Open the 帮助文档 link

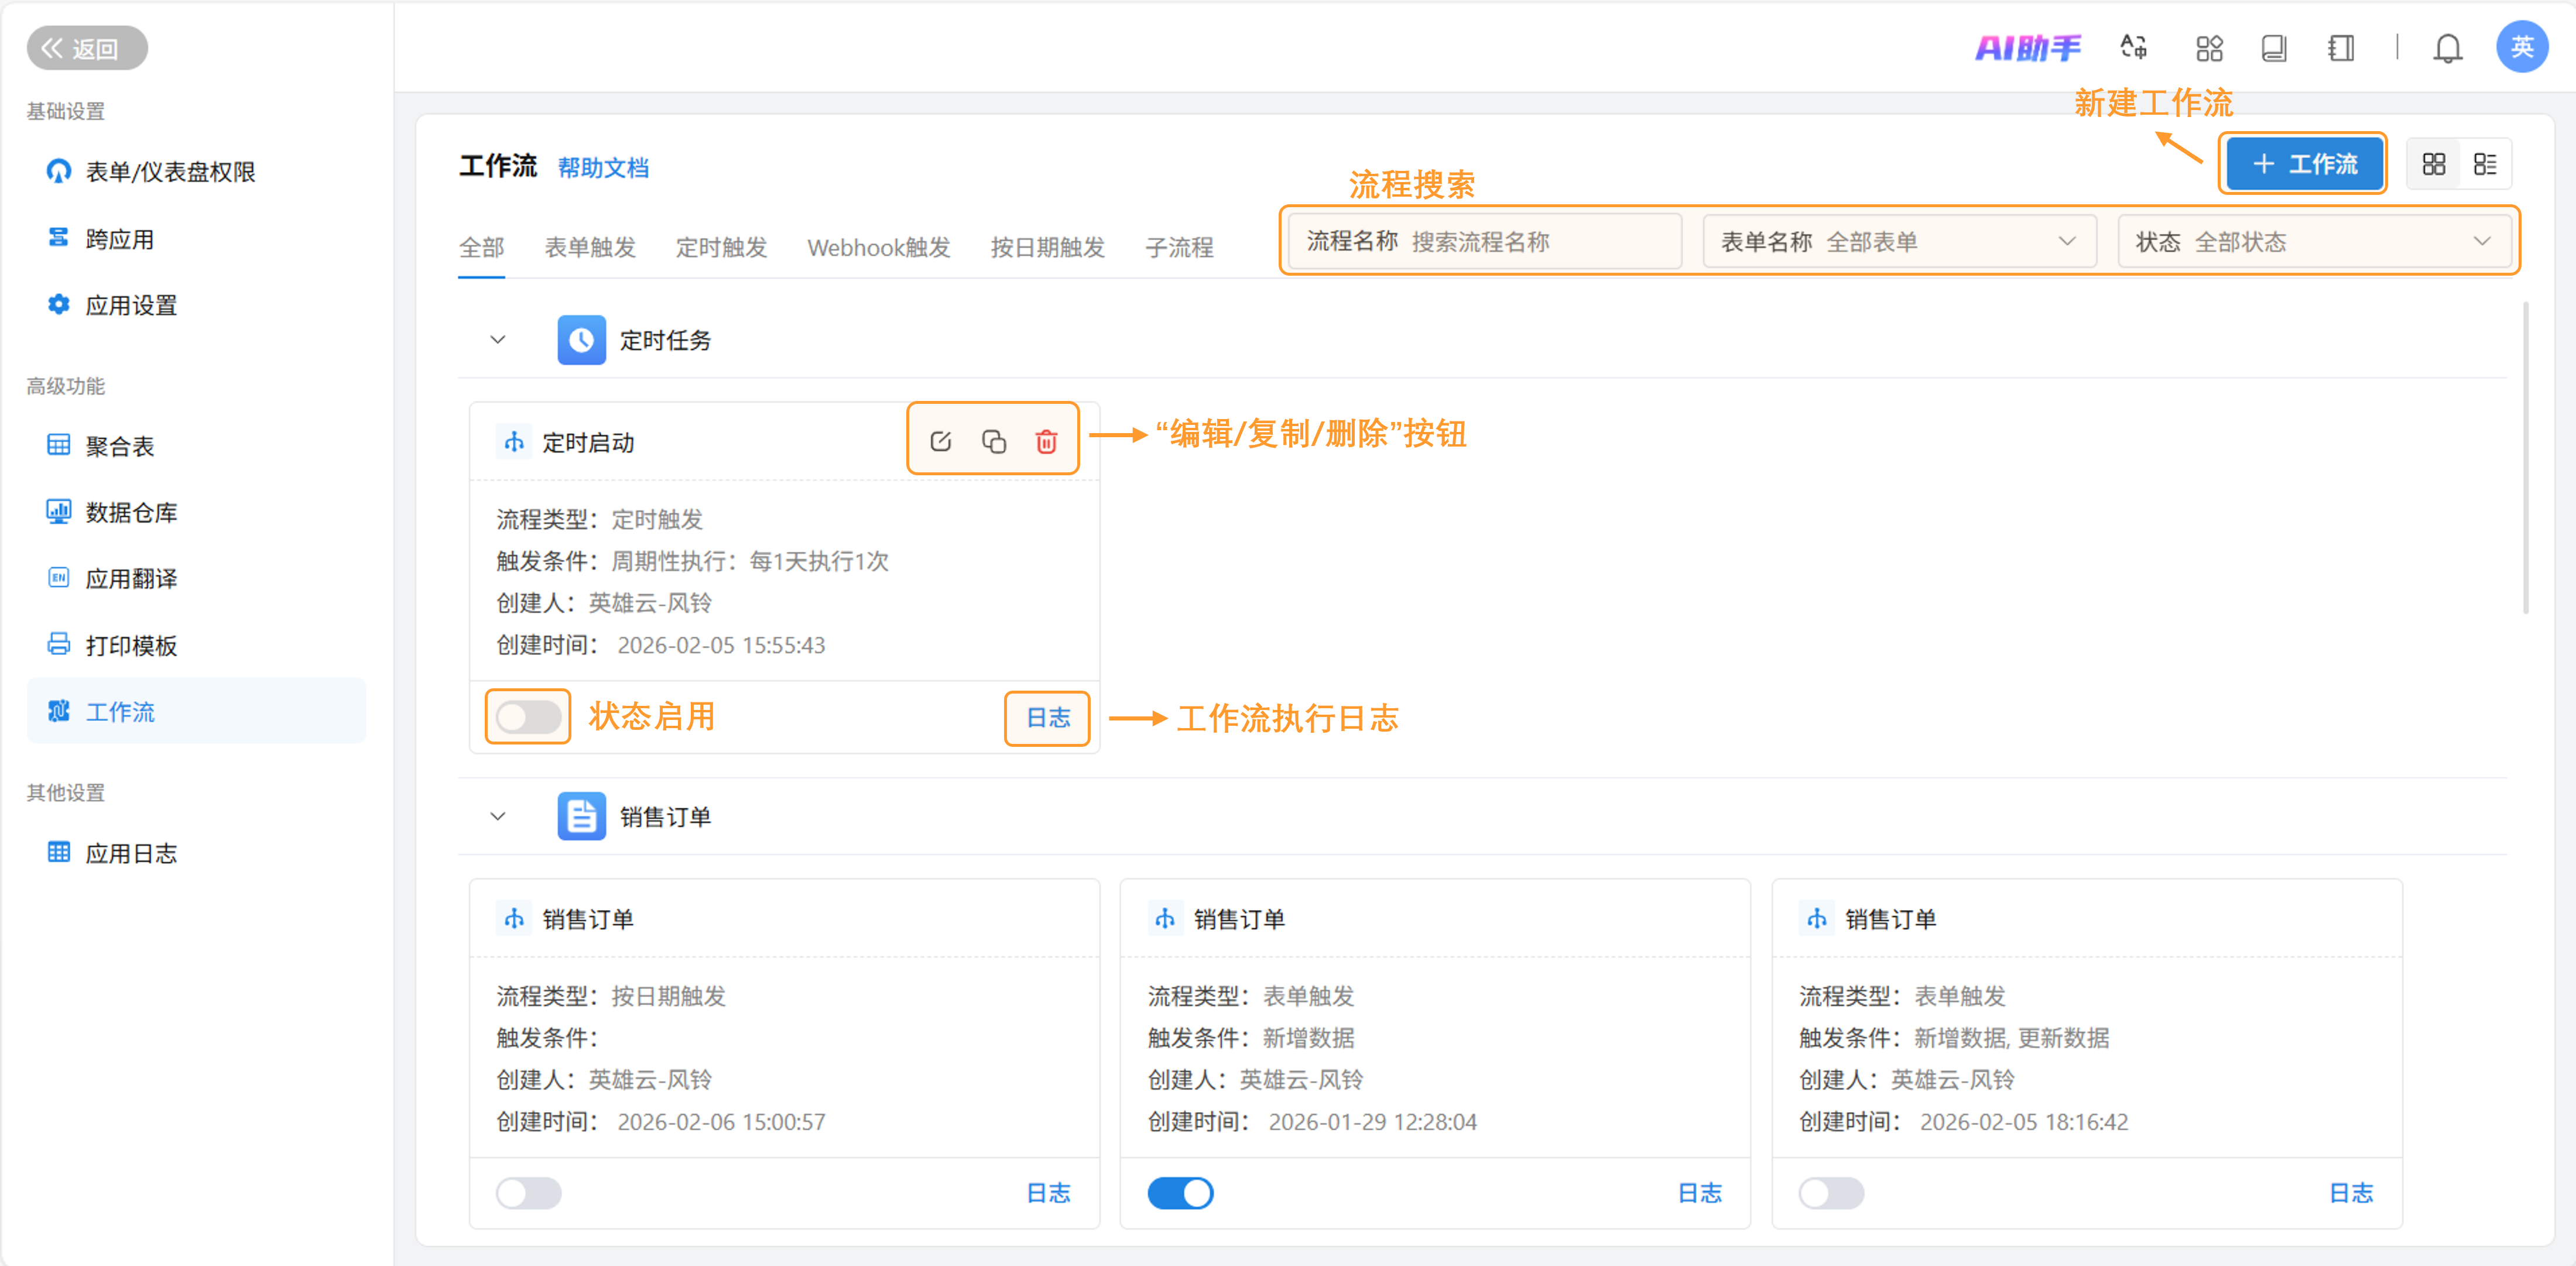pos(603,167)
